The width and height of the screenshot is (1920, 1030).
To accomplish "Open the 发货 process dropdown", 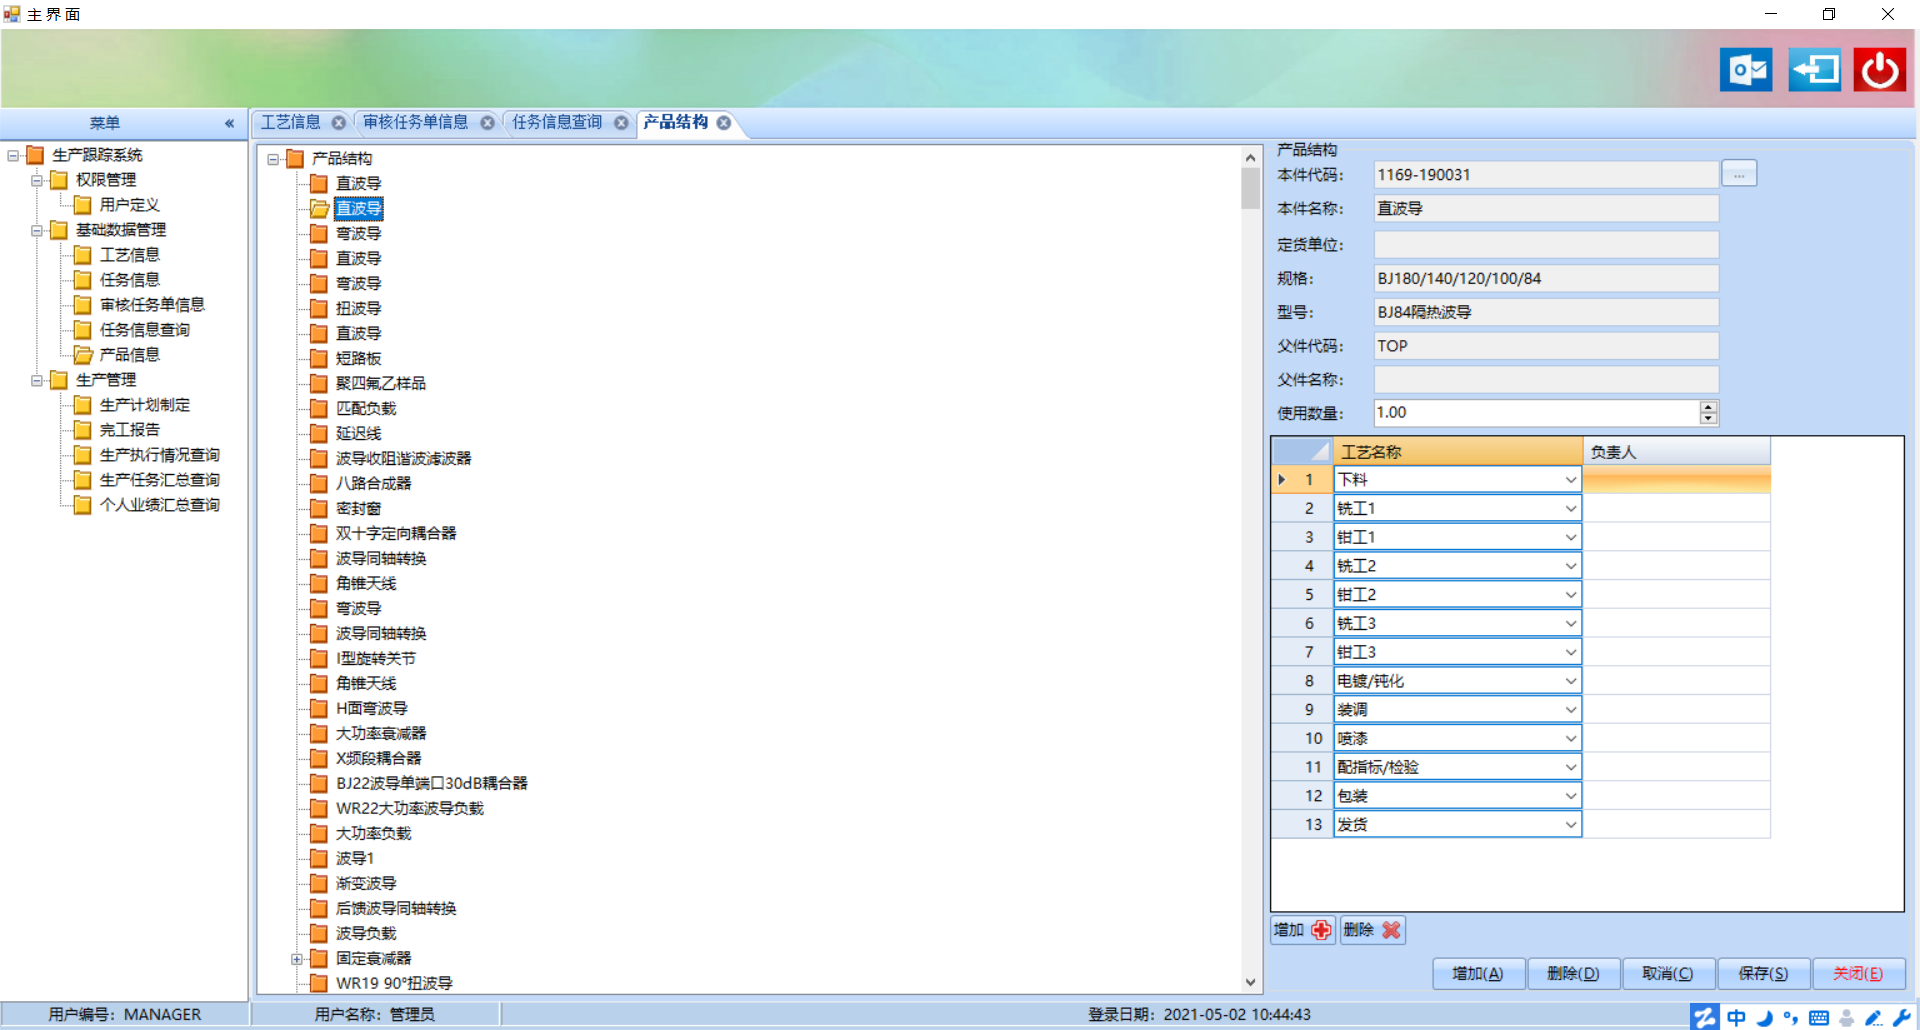I will pos(1570,825).
